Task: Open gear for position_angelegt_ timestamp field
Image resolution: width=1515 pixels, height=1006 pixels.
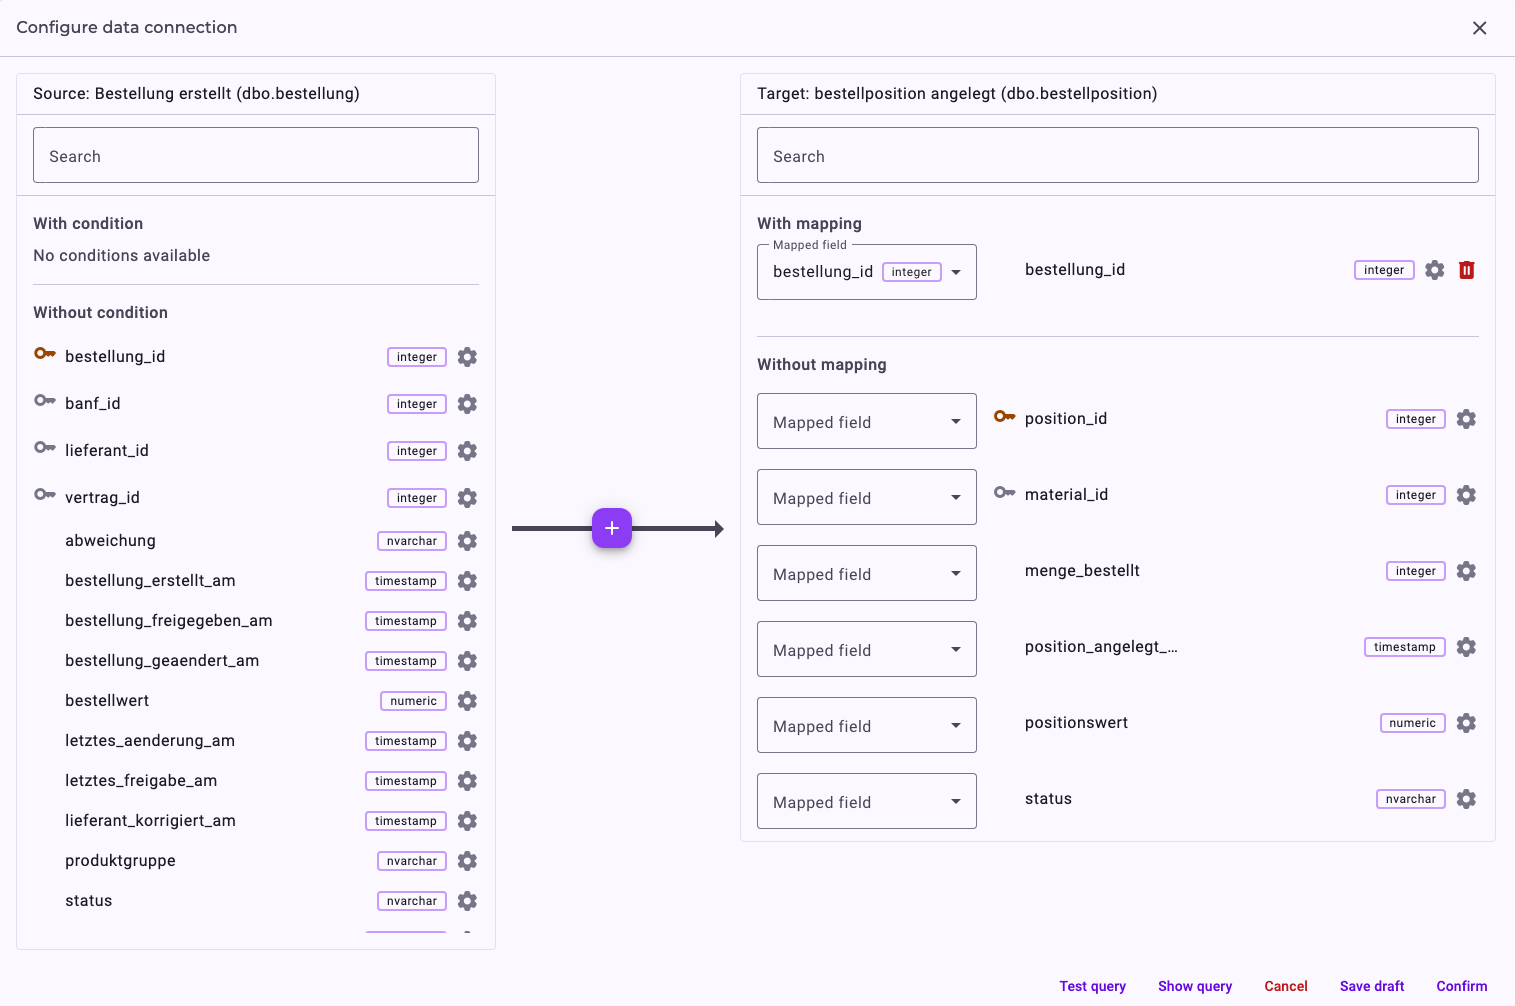Action: (1466, 647)
